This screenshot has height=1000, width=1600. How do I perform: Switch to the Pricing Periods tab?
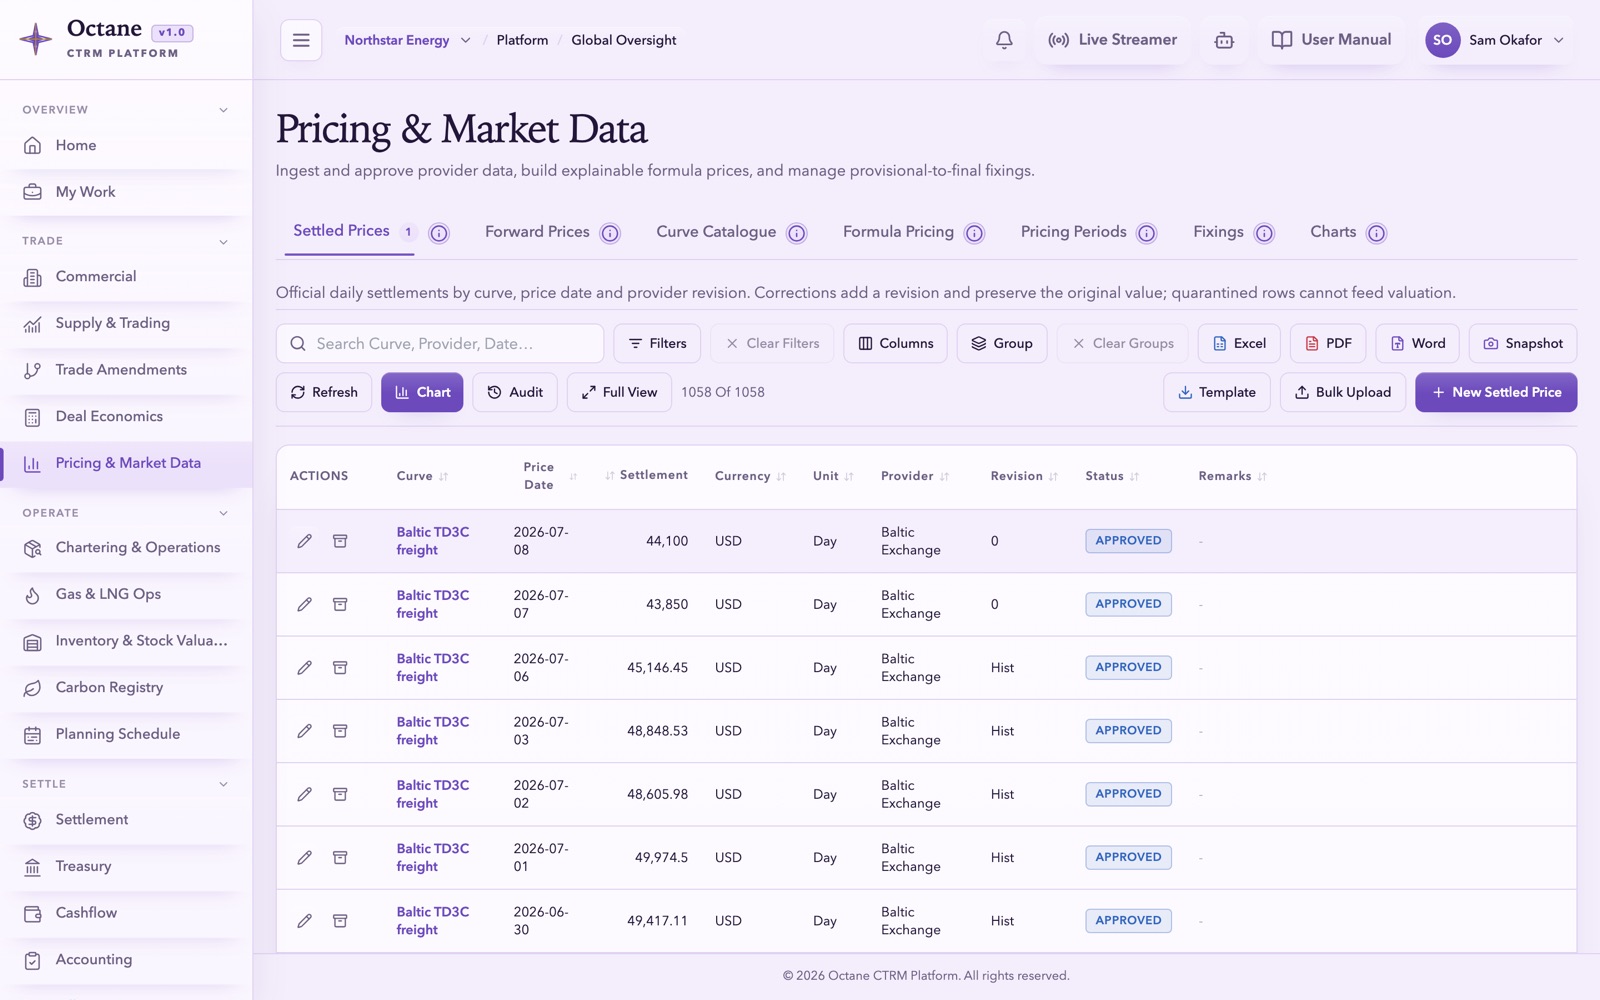[x=1073, y=232]
